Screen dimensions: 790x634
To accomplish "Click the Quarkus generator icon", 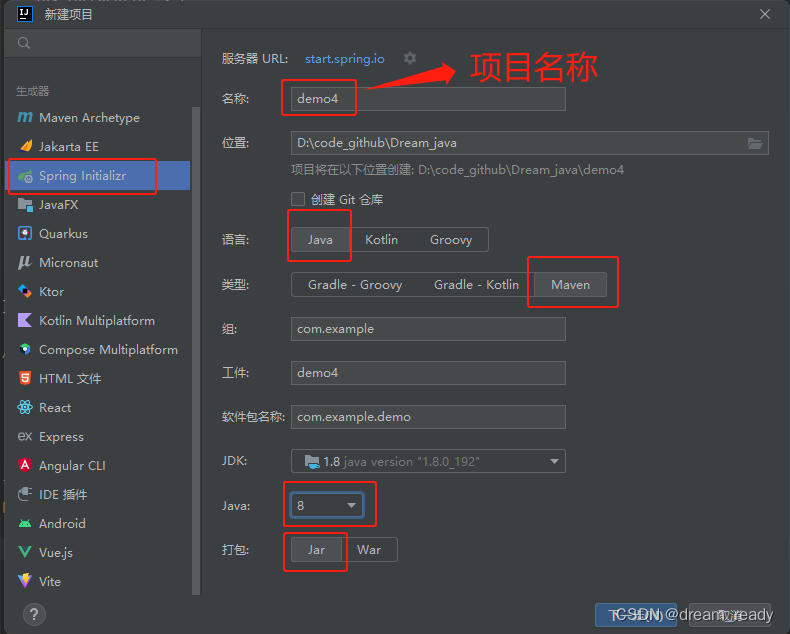I will coord(25,233).
